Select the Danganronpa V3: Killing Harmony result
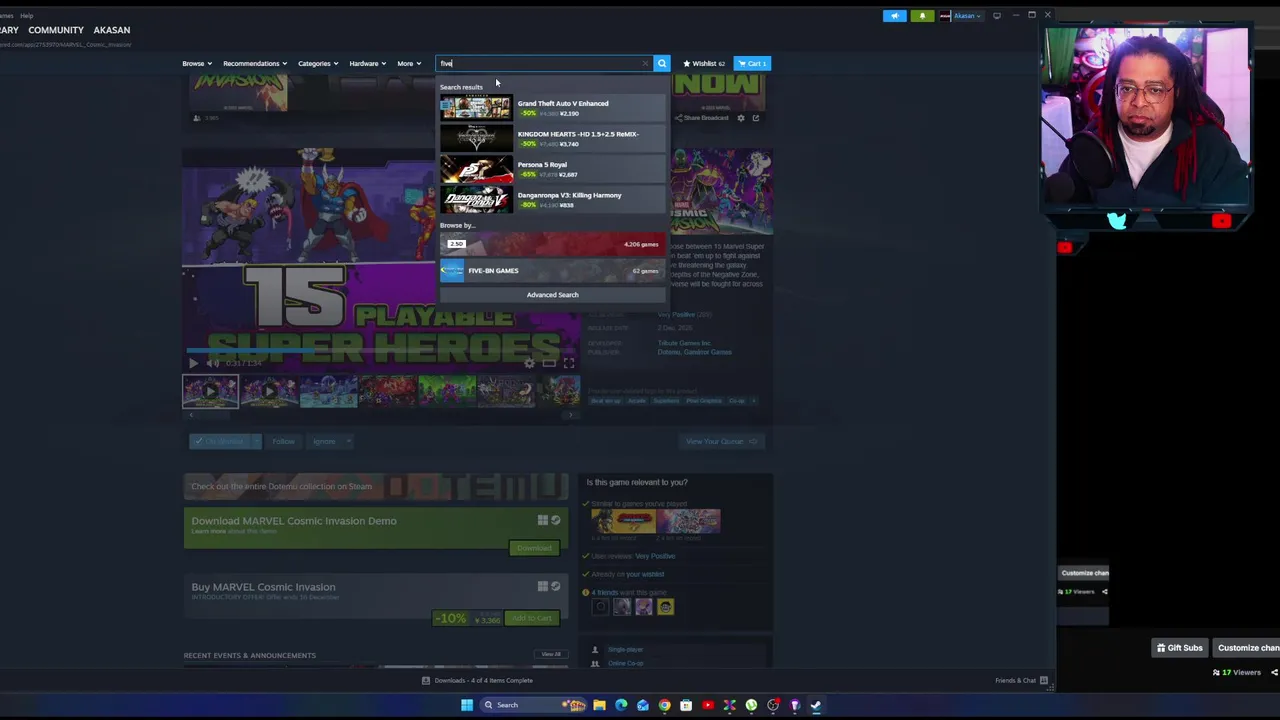 (x=552, y=200)
